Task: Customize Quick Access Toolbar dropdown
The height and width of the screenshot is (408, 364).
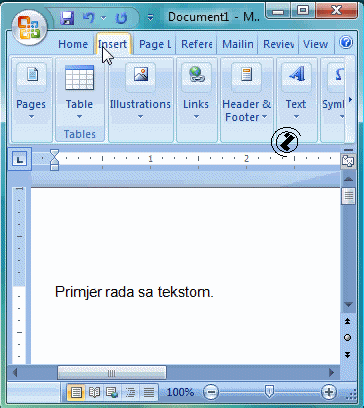Action: pos(151,18)
